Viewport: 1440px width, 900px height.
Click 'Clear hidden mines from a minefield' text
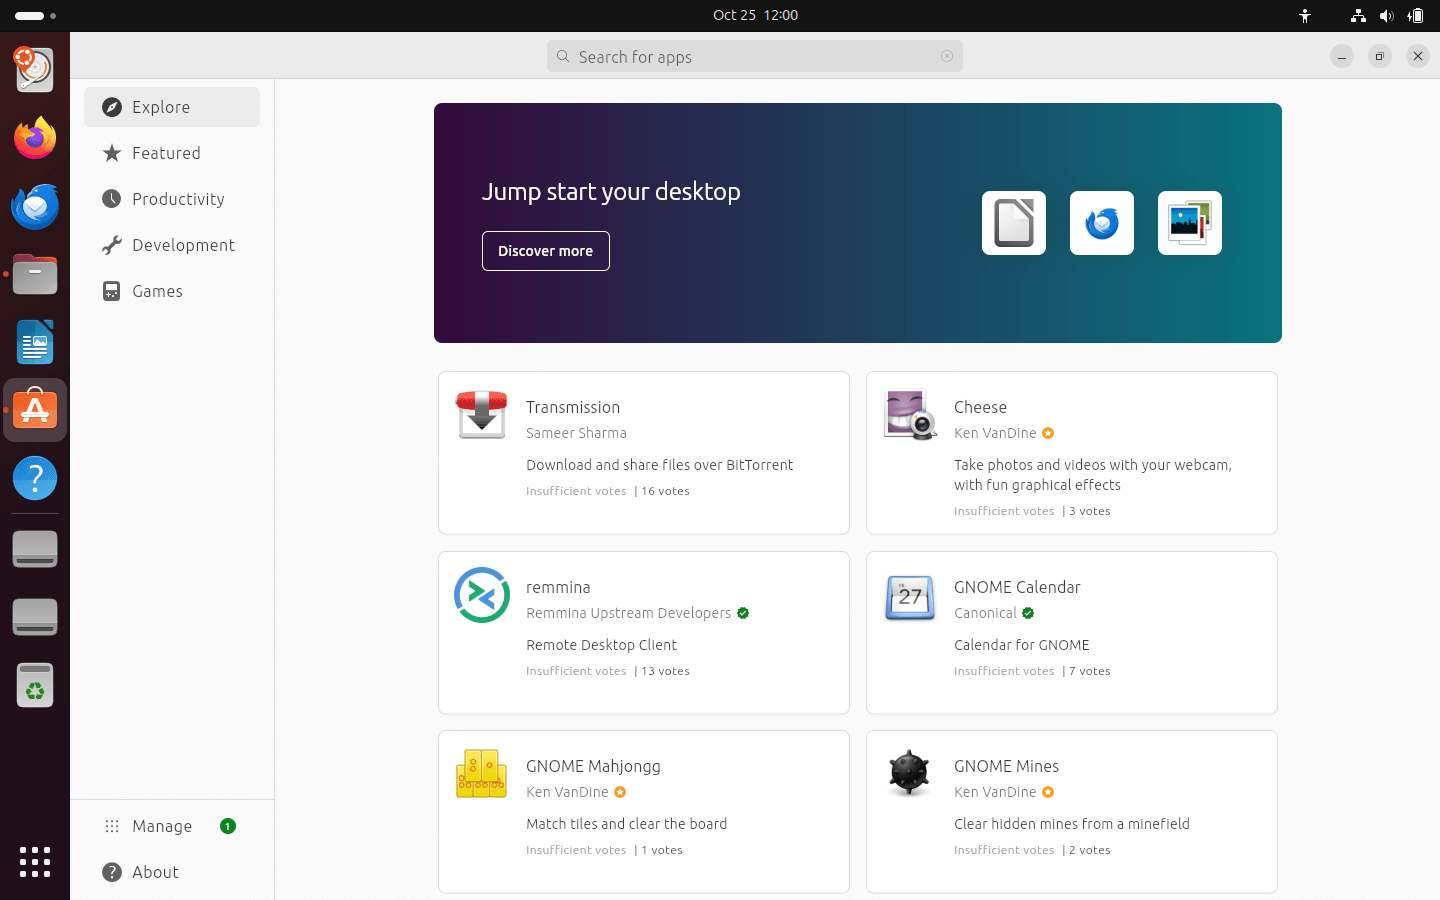point(1072,824)
